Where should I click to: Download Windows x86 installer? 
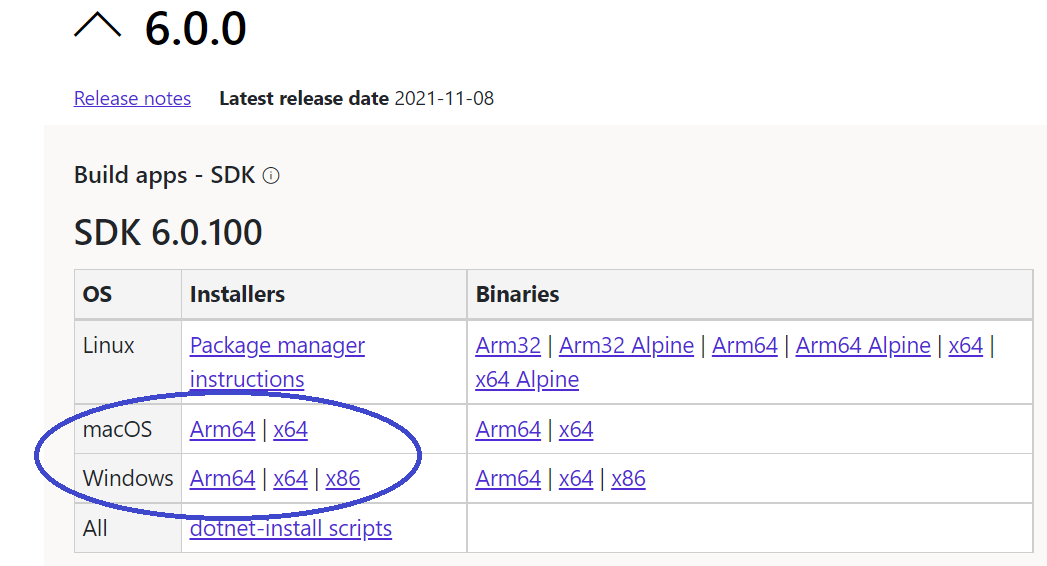pyautogui.click(x=343, y=479)
